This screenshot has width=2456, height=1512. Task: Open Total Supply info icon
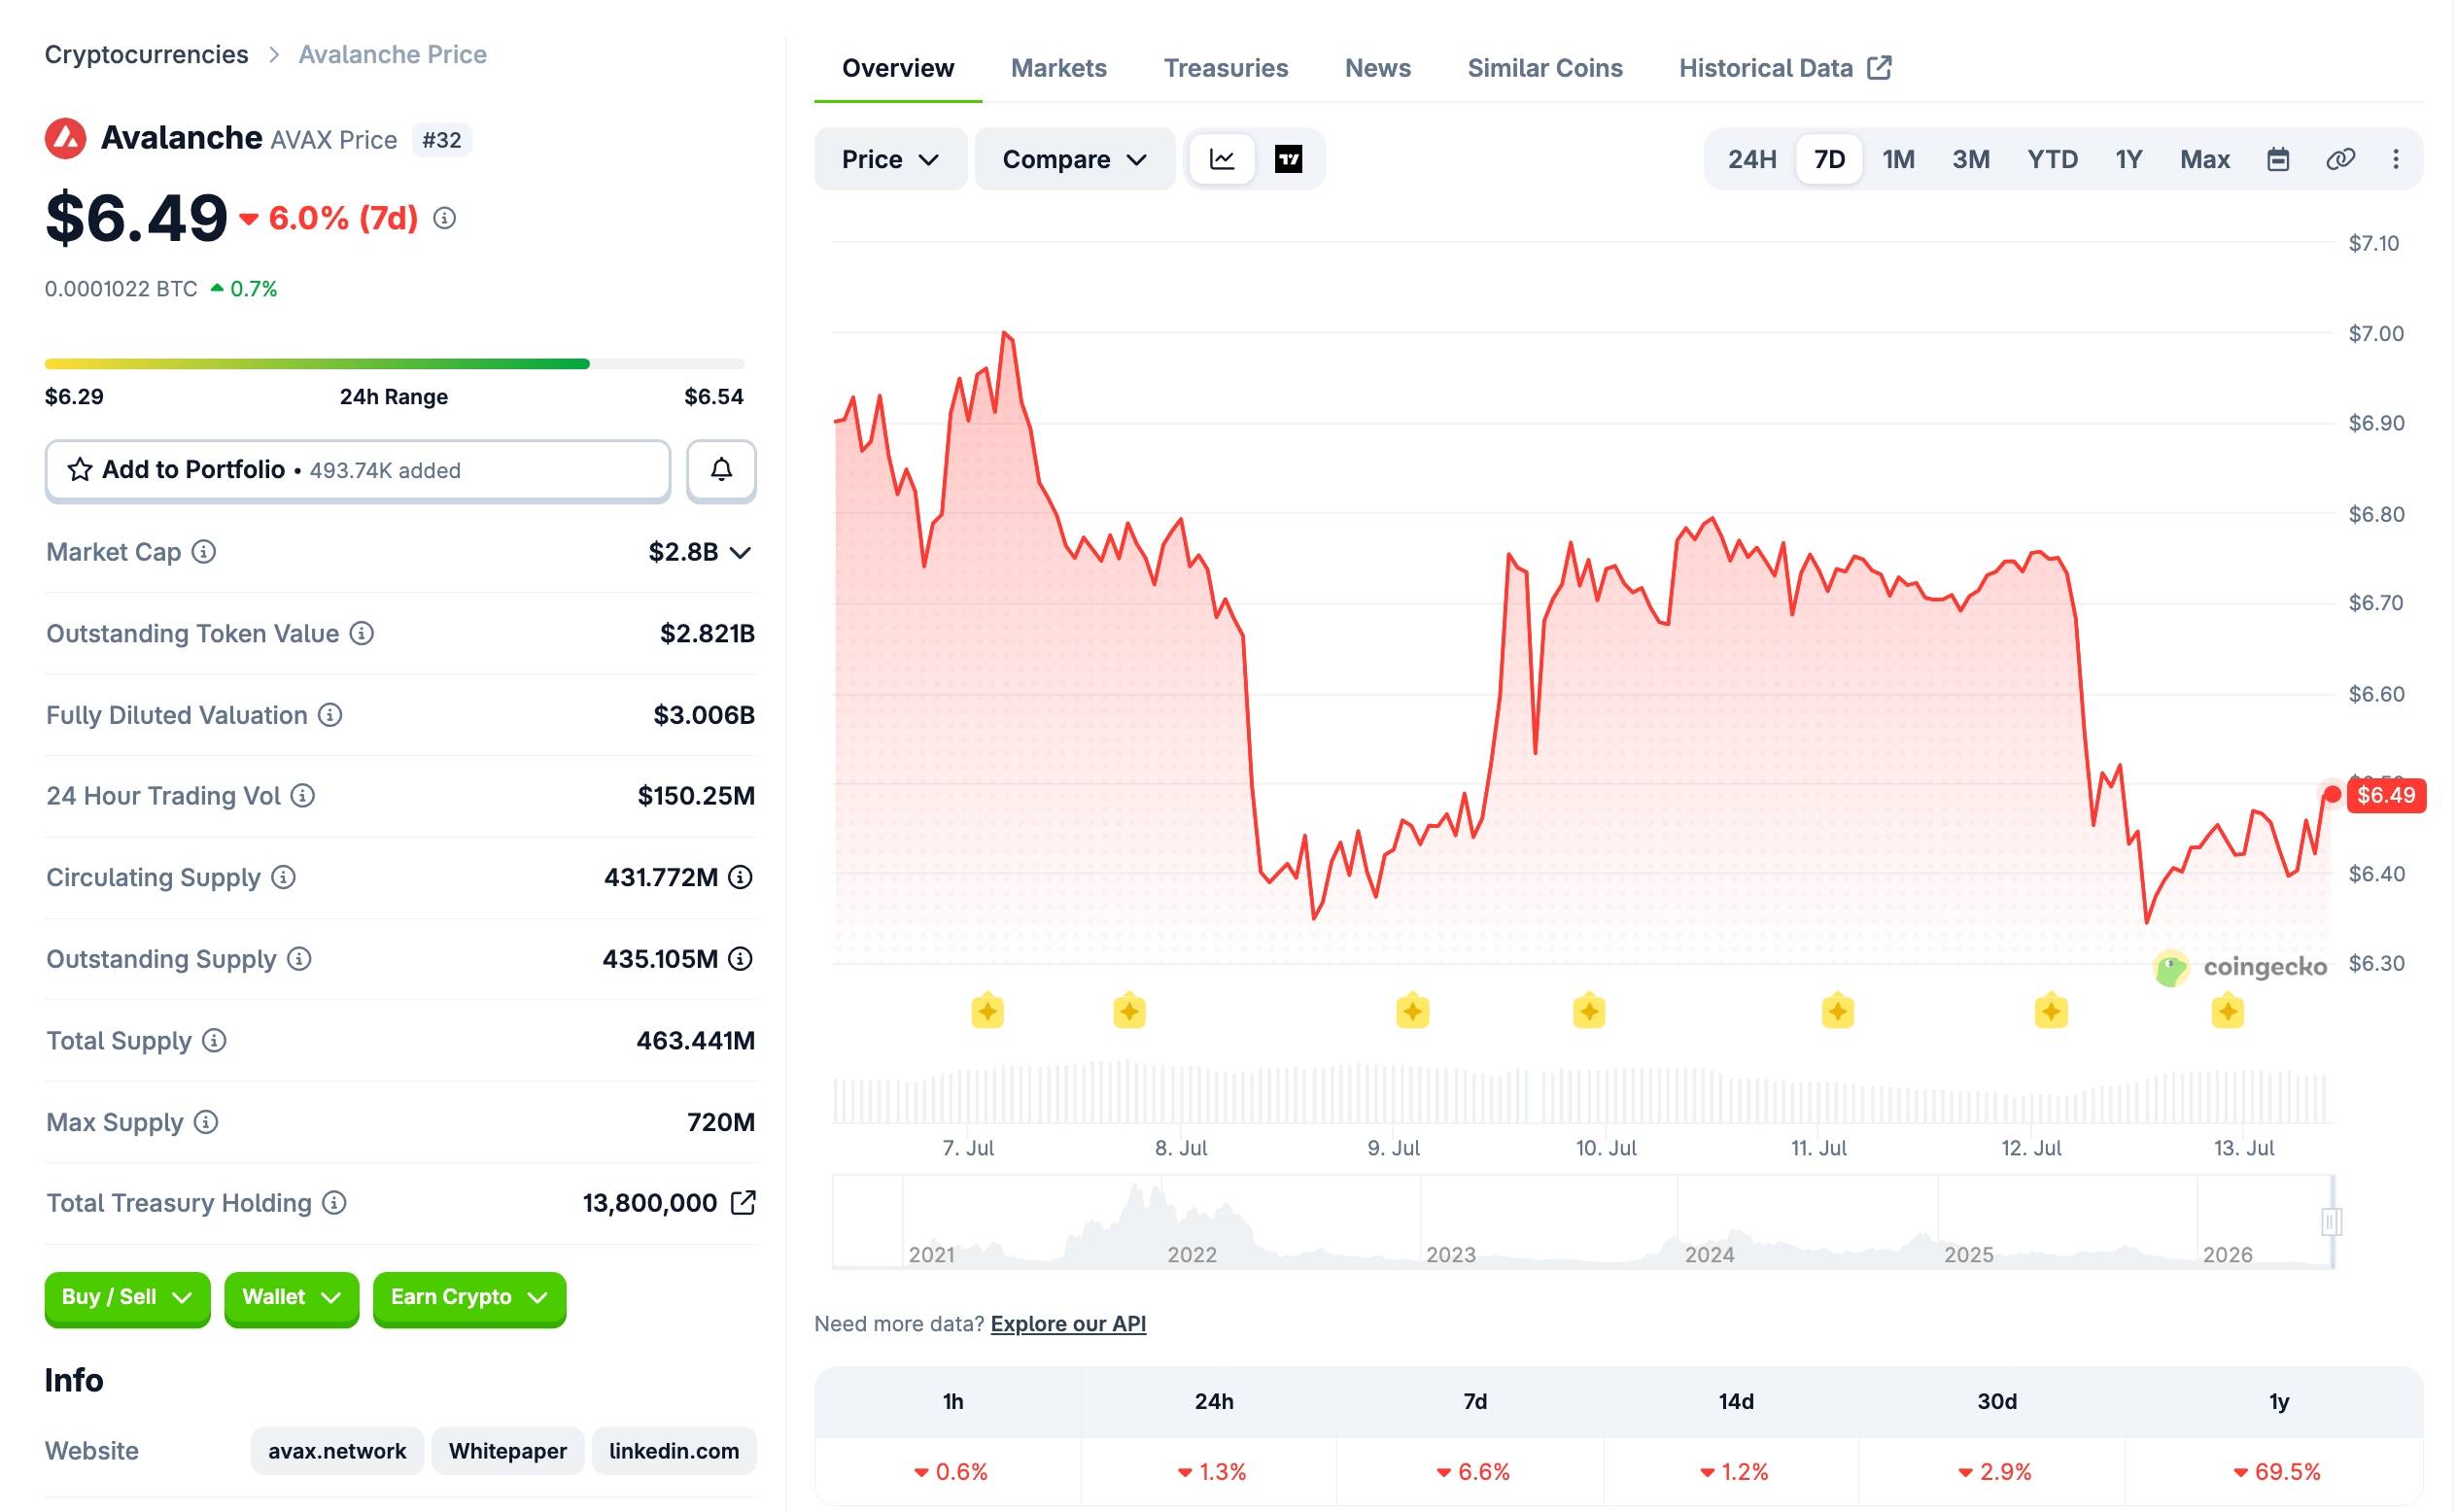(214, 1041)
